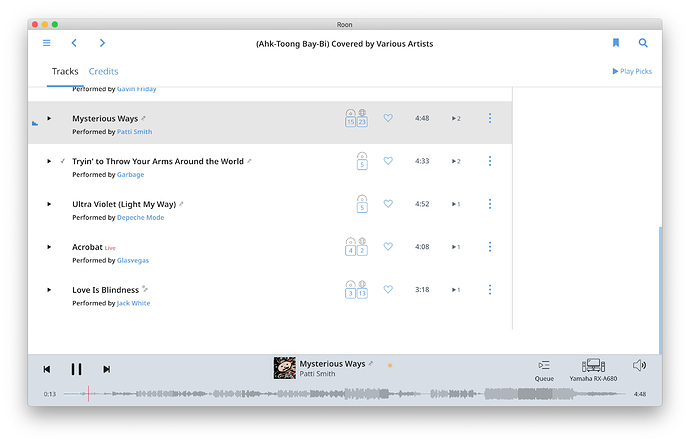This screenshot has height=443, width=690.
Task: Skip to the next track
Action: 106,369
